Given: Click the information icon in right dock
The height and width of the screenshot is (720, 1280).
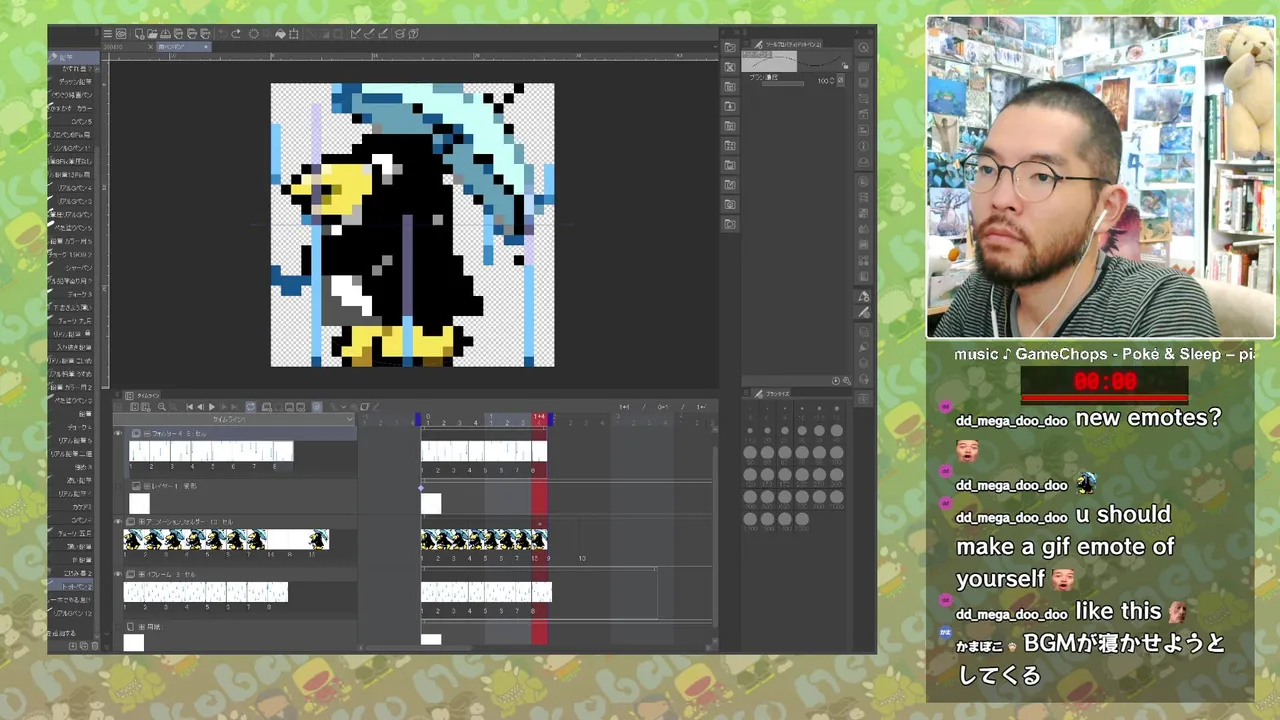Looking at the screenshot, I should tap(864, 146).
